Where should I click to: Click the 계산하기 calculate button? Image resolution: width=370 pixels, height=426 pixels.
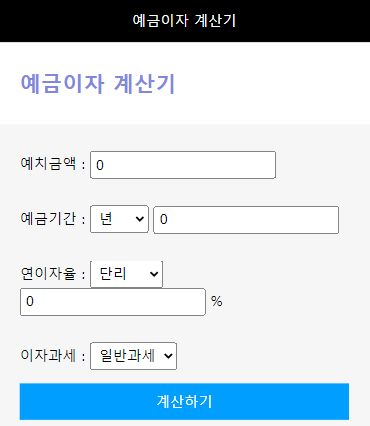(x=184, y=401)
